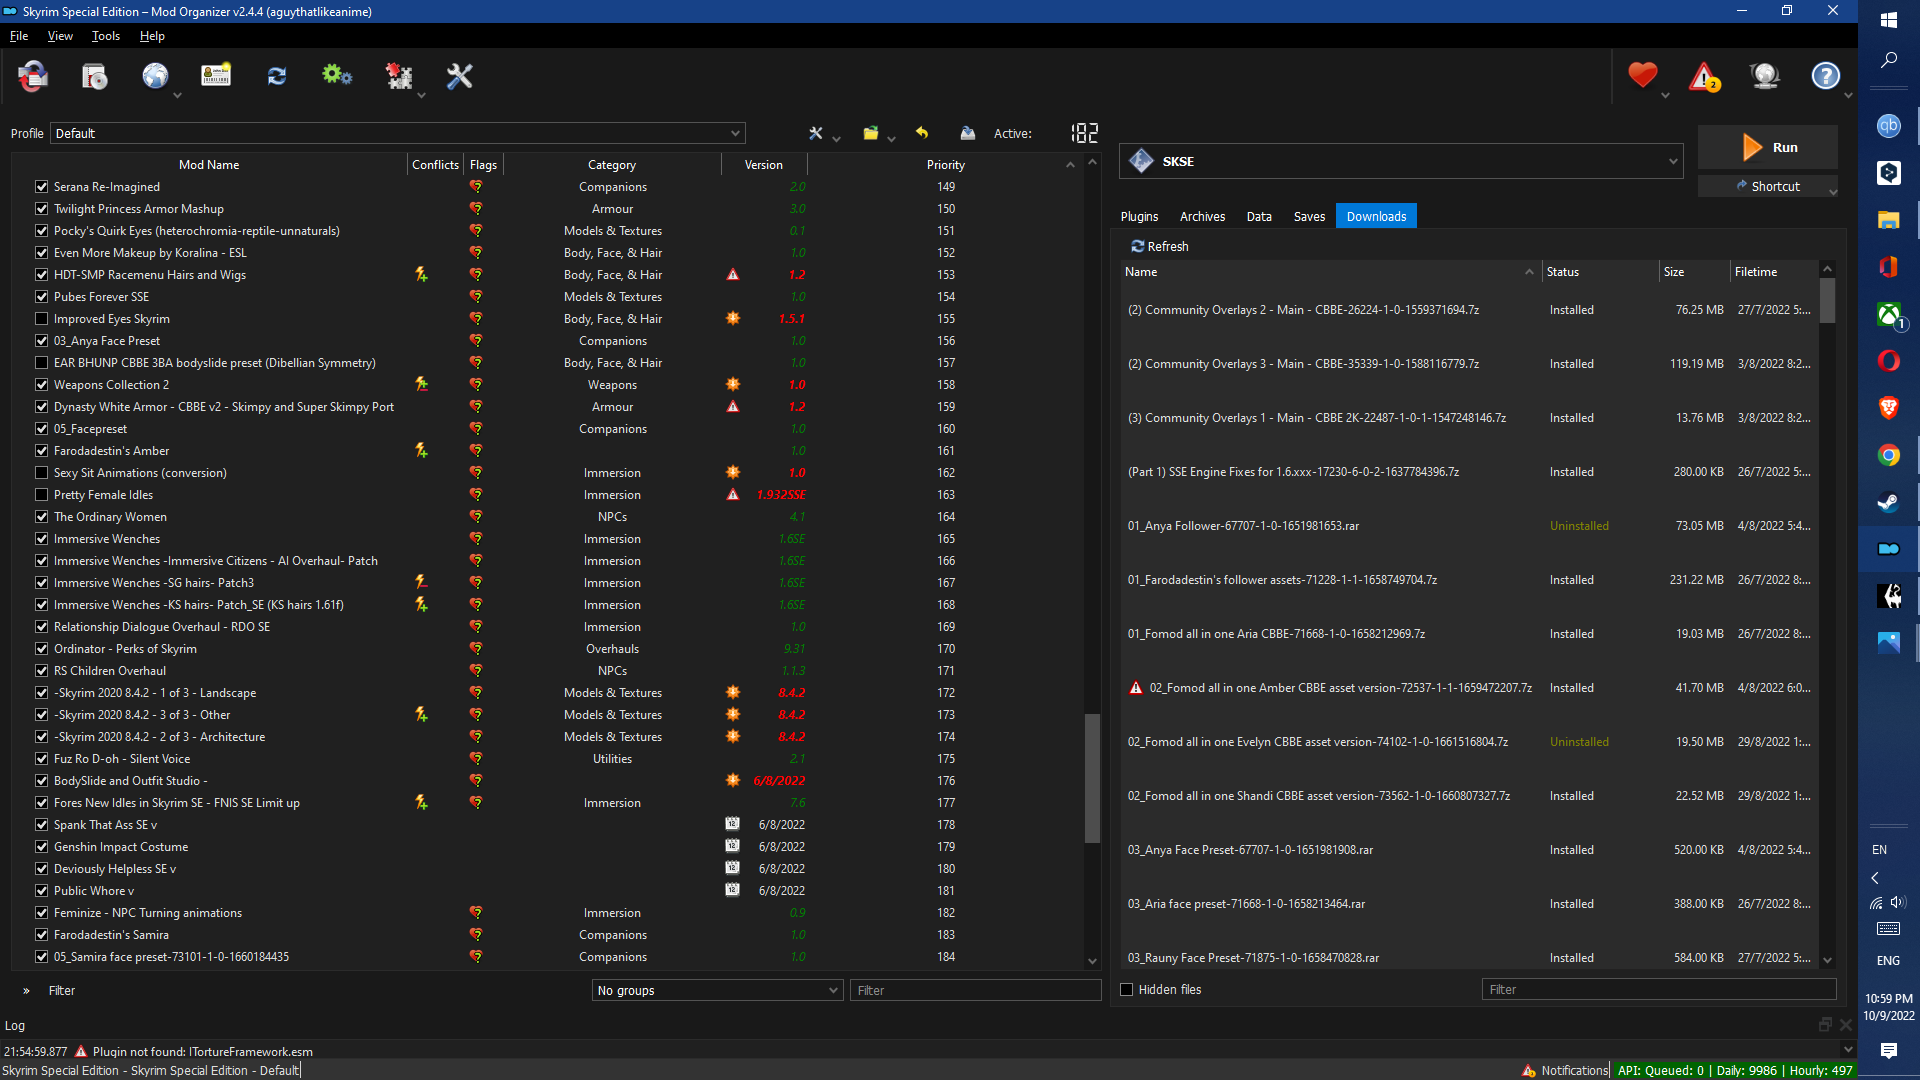Float the Log panel using its undock icon
The width and height of the screenshot is (1920, 1080).
point(1825,1025)
